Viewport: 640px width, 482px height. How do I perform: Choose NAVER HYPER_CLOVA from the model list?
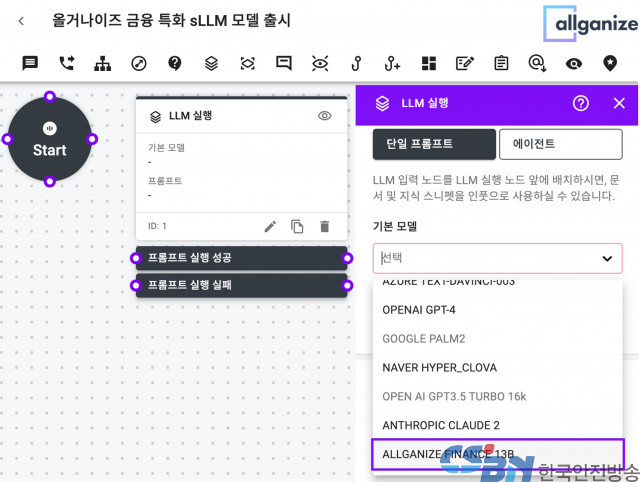coord(498,368)
